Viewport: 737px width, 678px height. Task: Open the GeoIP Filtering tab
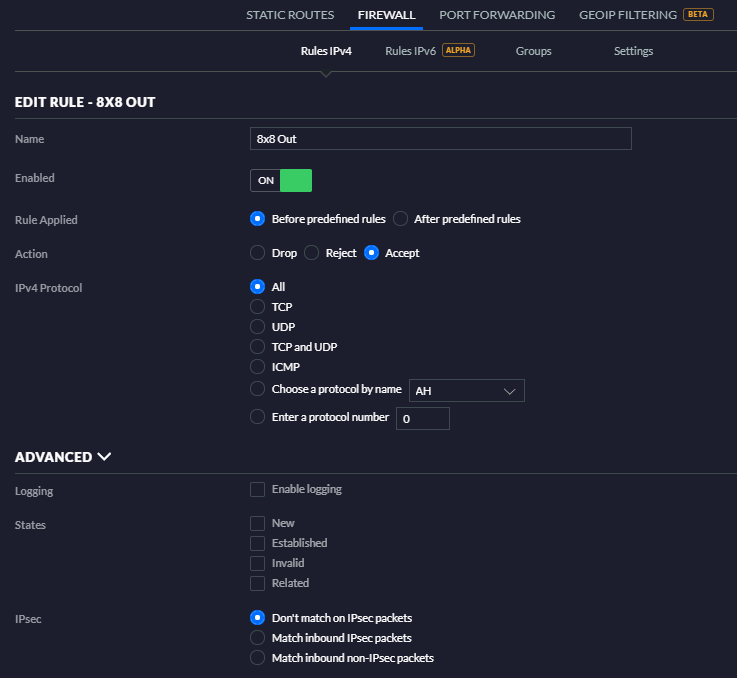[x=627, y=15]
